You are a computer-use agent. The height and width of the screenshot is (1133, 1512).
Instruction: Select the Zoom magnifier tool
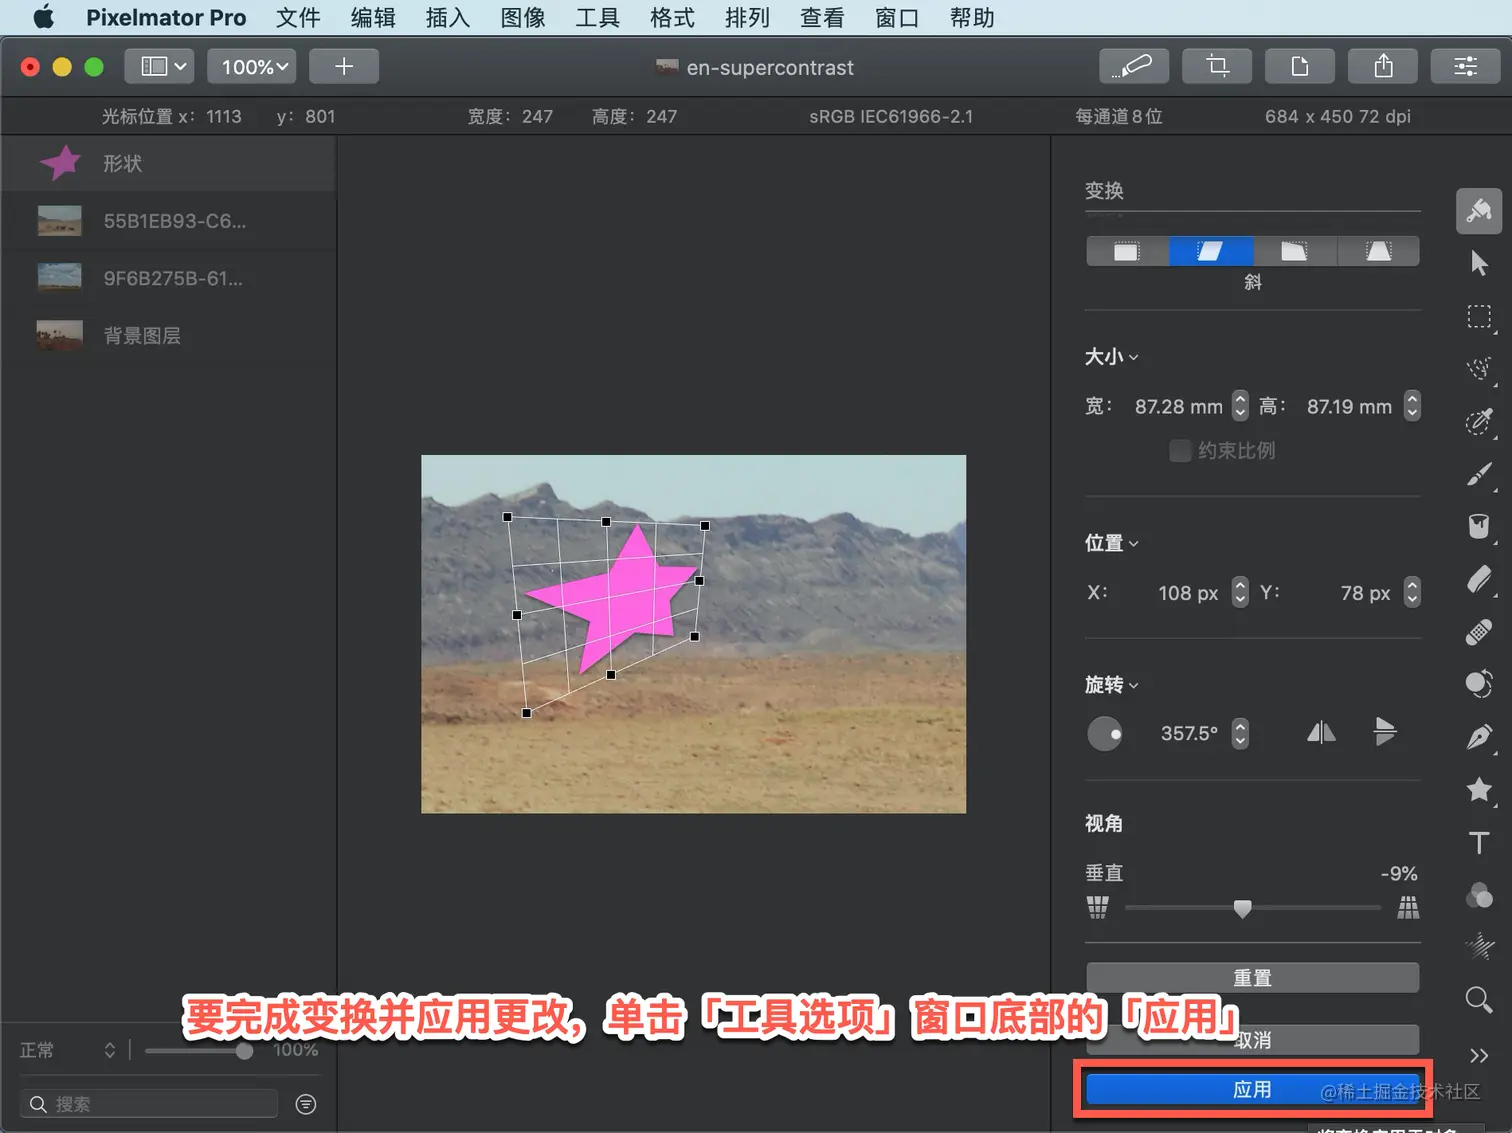[1479, 999]
